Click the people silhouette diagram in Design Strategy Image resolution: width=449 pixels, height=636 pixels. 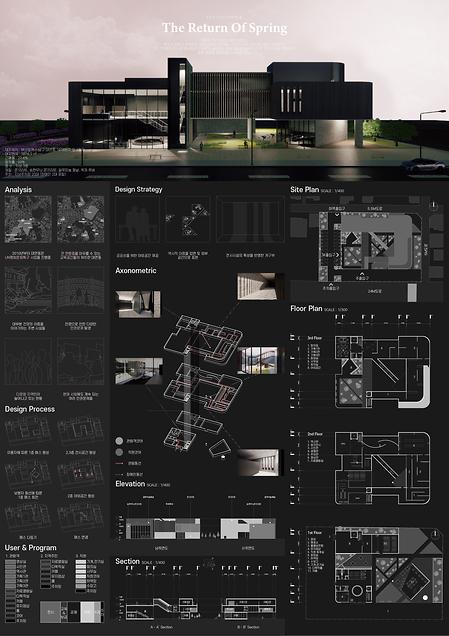click(137, 220)
